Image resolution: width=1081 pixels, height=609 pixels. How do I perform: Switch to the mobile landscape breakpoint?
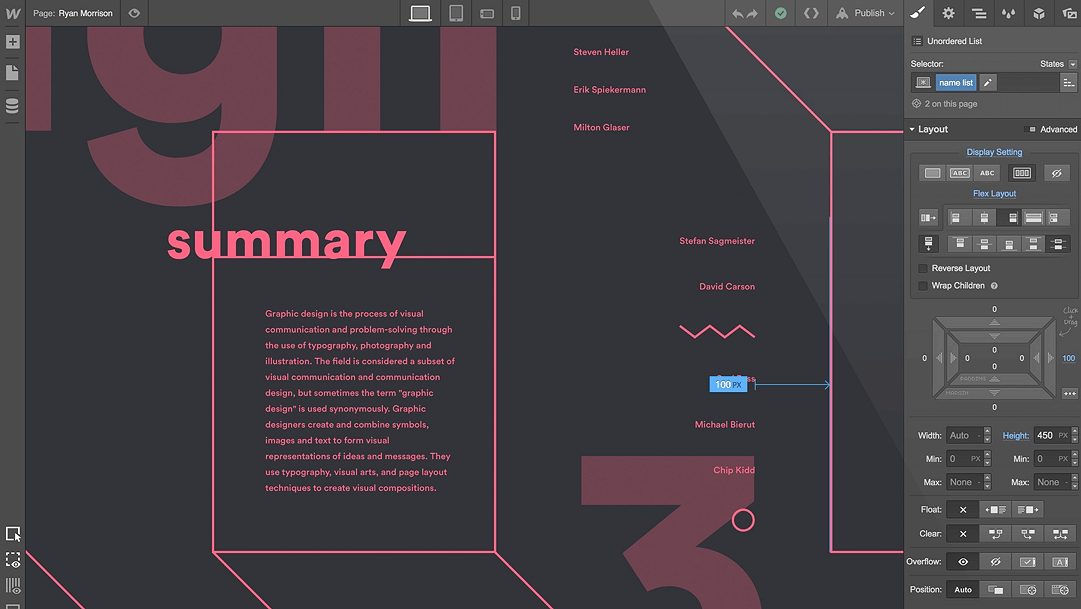487,13
